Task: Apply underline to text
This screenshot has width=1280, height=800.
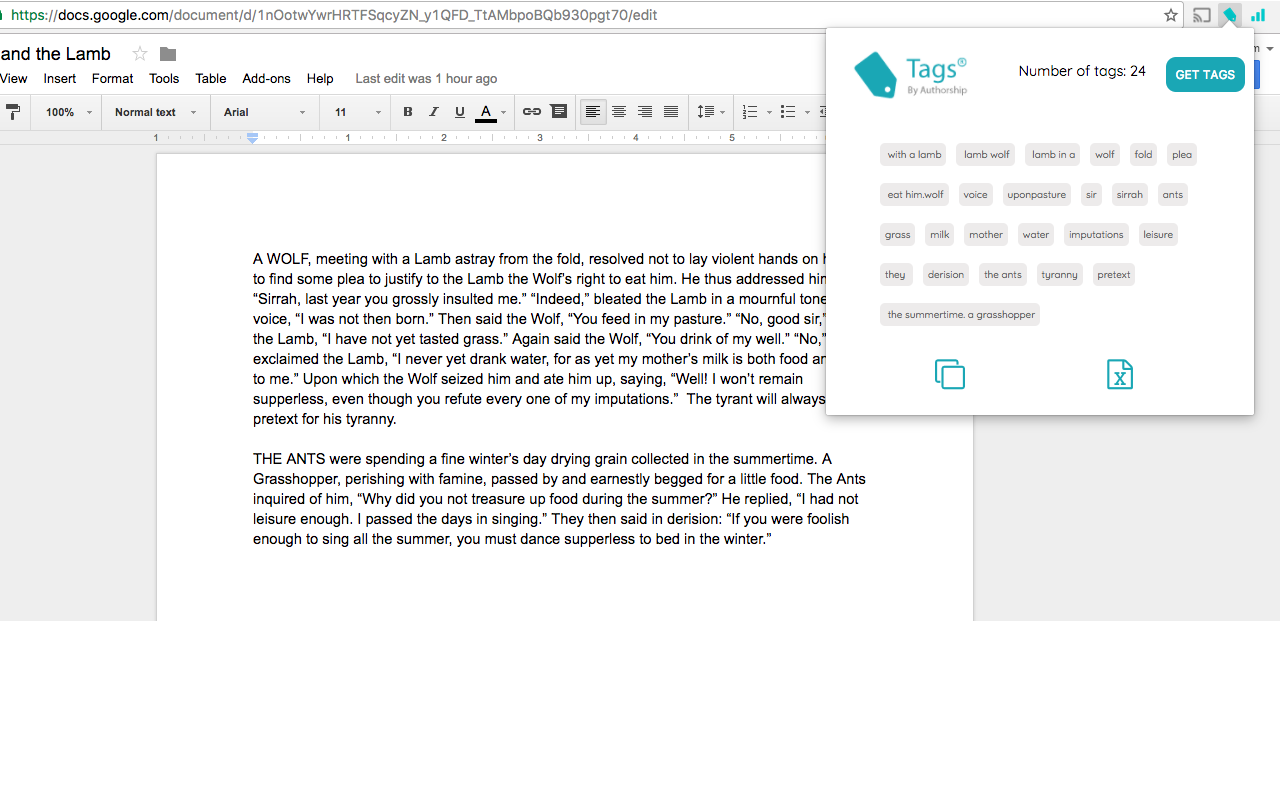Action: click(459, 112)
